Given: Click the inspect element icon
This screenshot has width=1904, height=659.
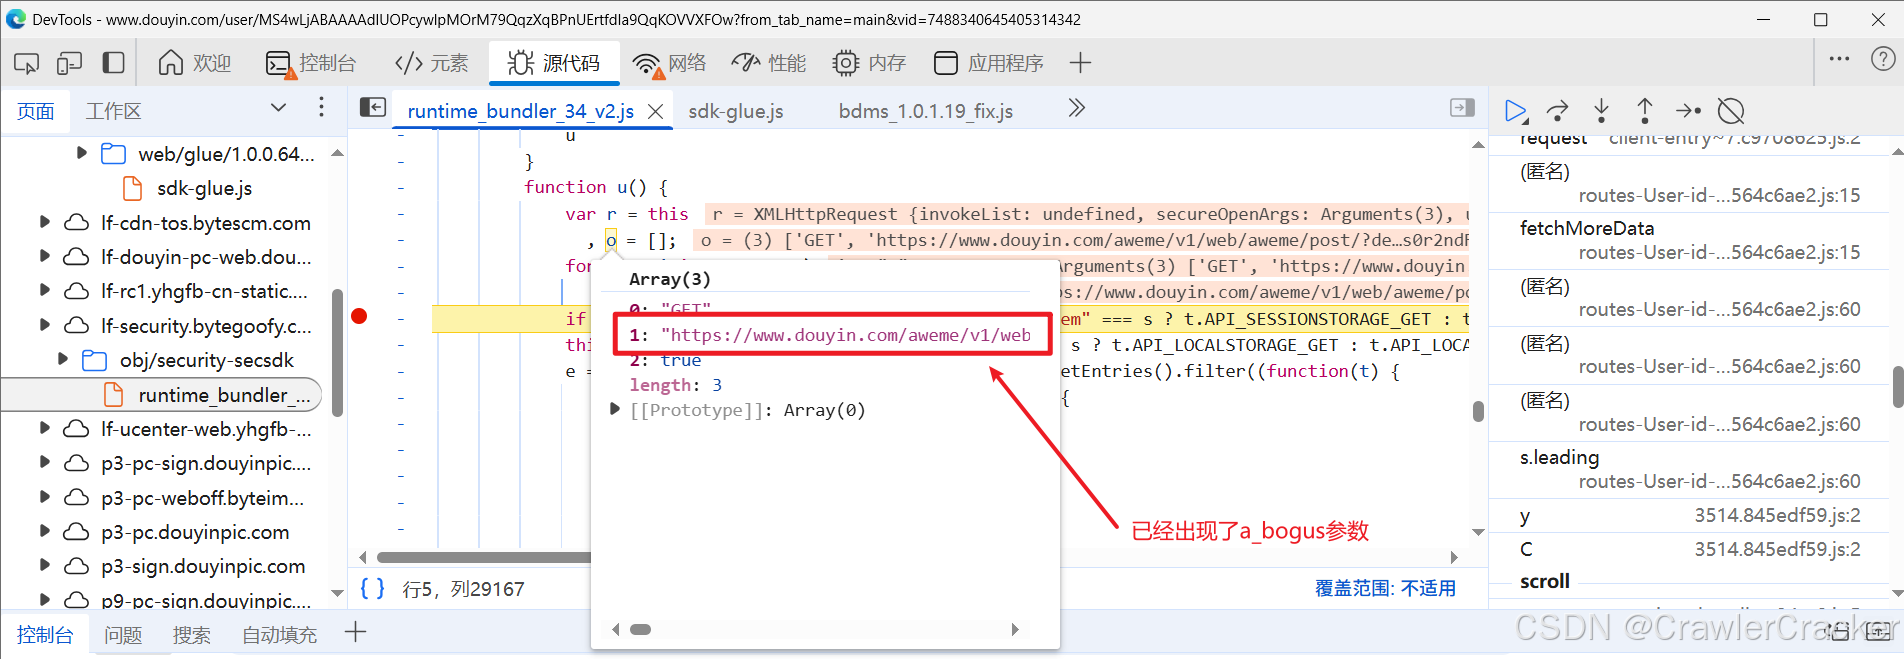Looking at the screenshot, I should [27, 63].
